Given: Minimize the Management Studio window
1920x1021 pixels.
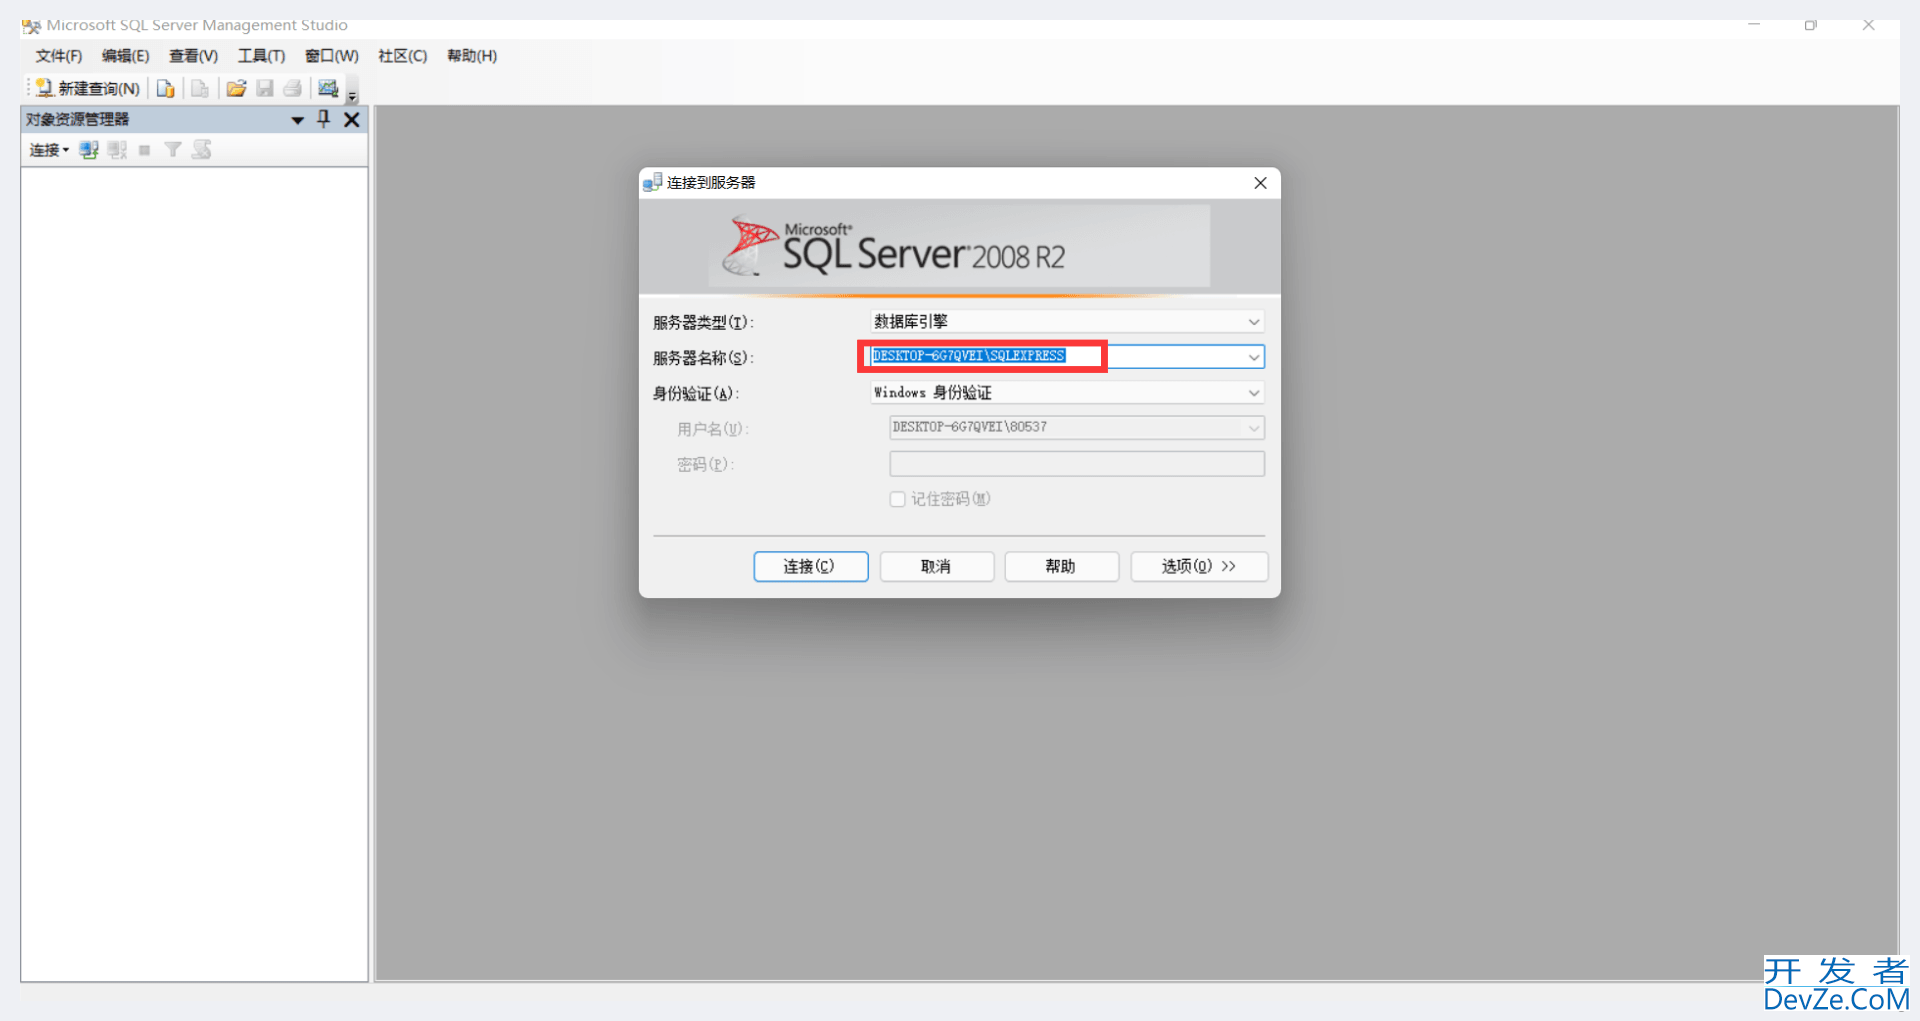Looking at the screenshot, I should tap(1754, 25).
